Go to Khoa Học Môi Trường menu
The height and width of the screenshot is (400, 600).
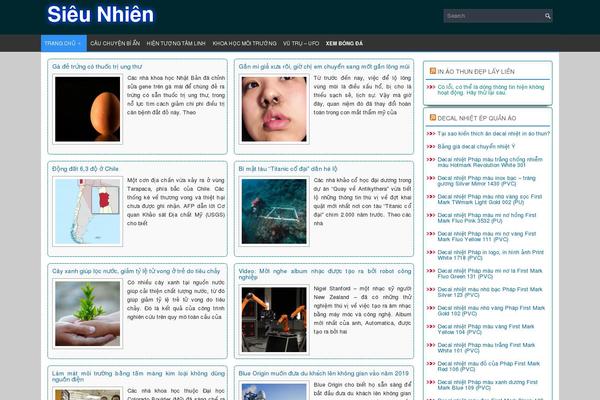[x=244, y=43]
